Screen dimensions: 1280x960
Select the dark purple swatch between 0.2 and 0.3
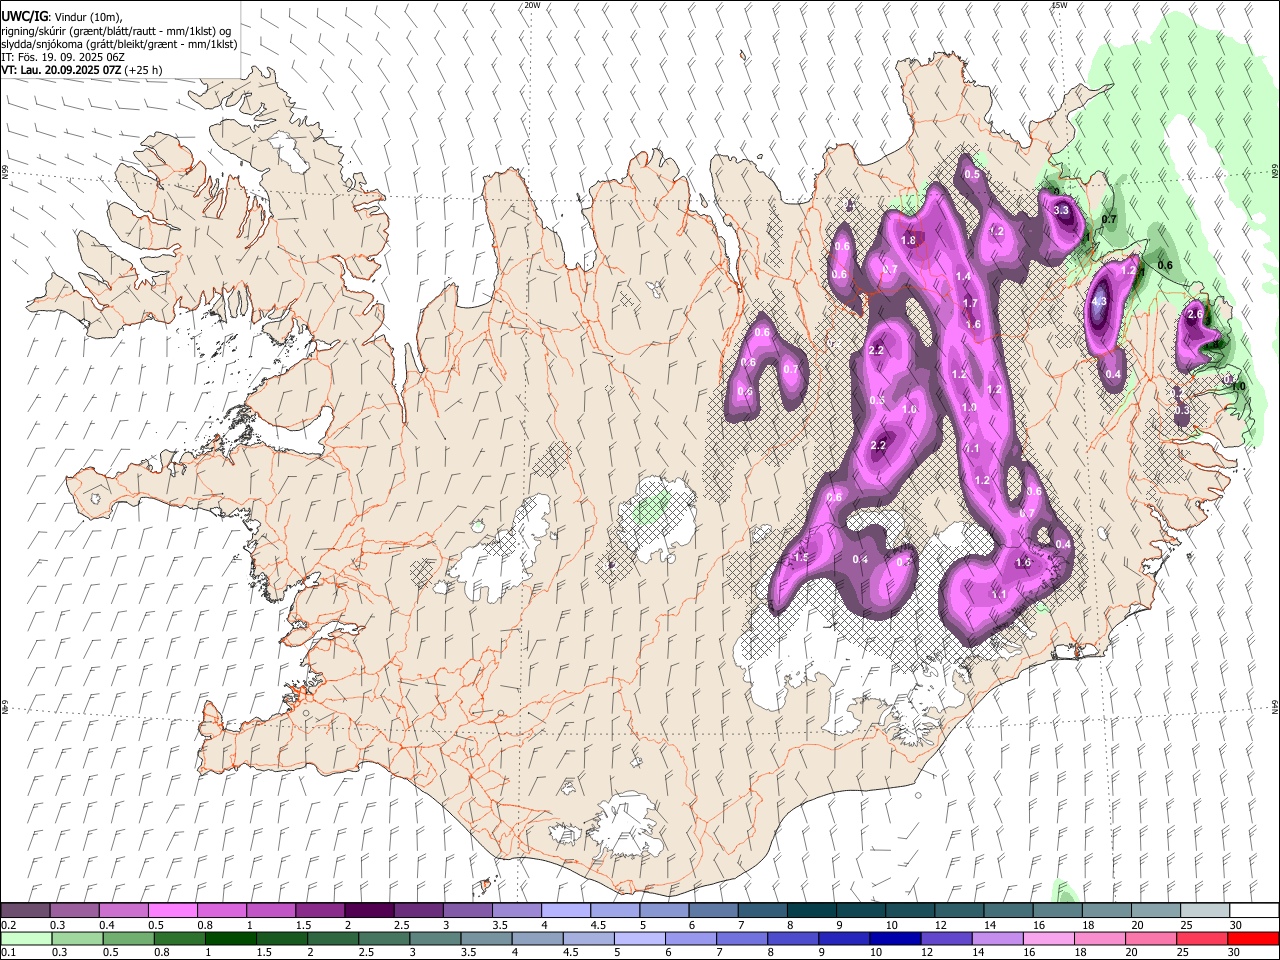pyautogui.click(x=25, y=911)
